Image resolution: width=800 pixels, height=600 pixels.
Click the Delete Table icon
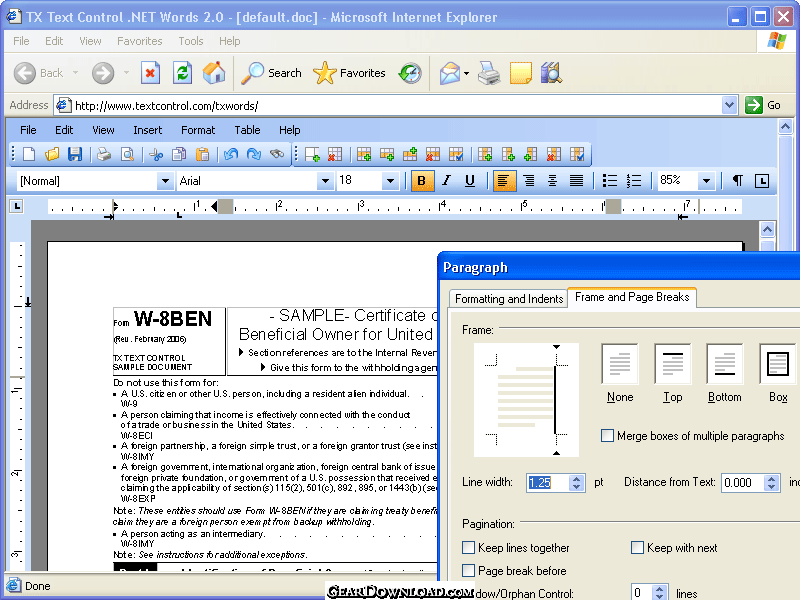335,154
